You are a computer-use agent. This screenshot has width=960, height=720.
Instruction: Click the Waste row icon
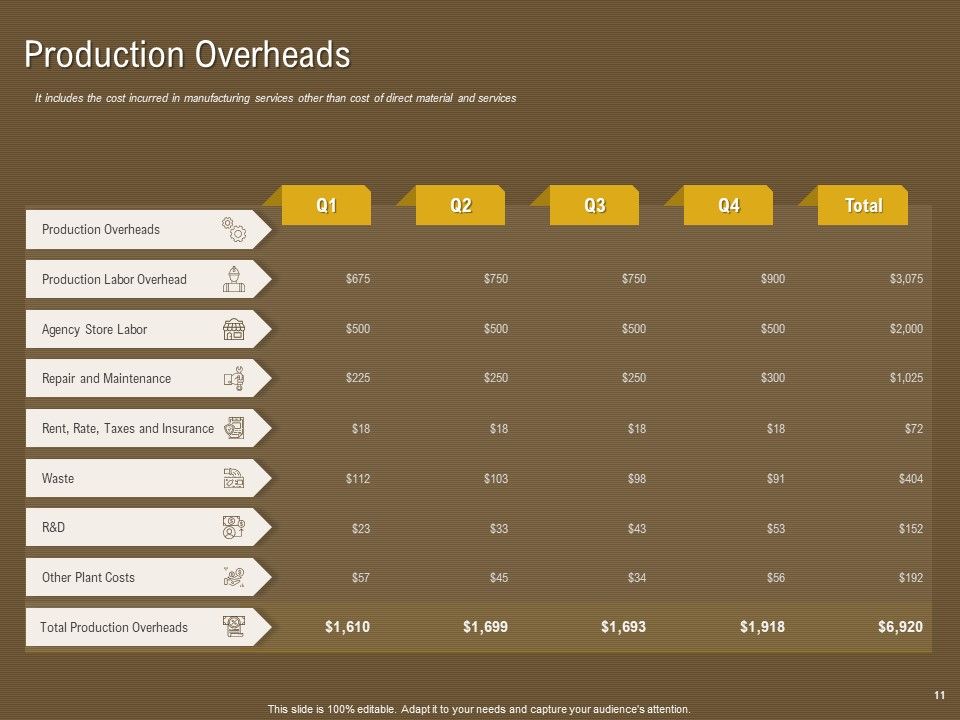coord(233,478)
